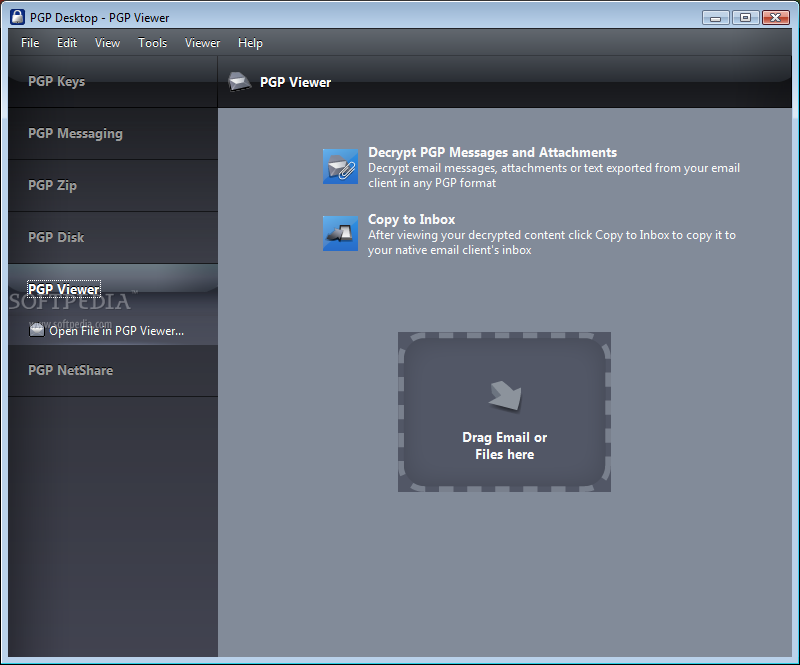The image size is (800, 665).
Task: Click the Copy to Inbox heading
Action: (411, 219)
